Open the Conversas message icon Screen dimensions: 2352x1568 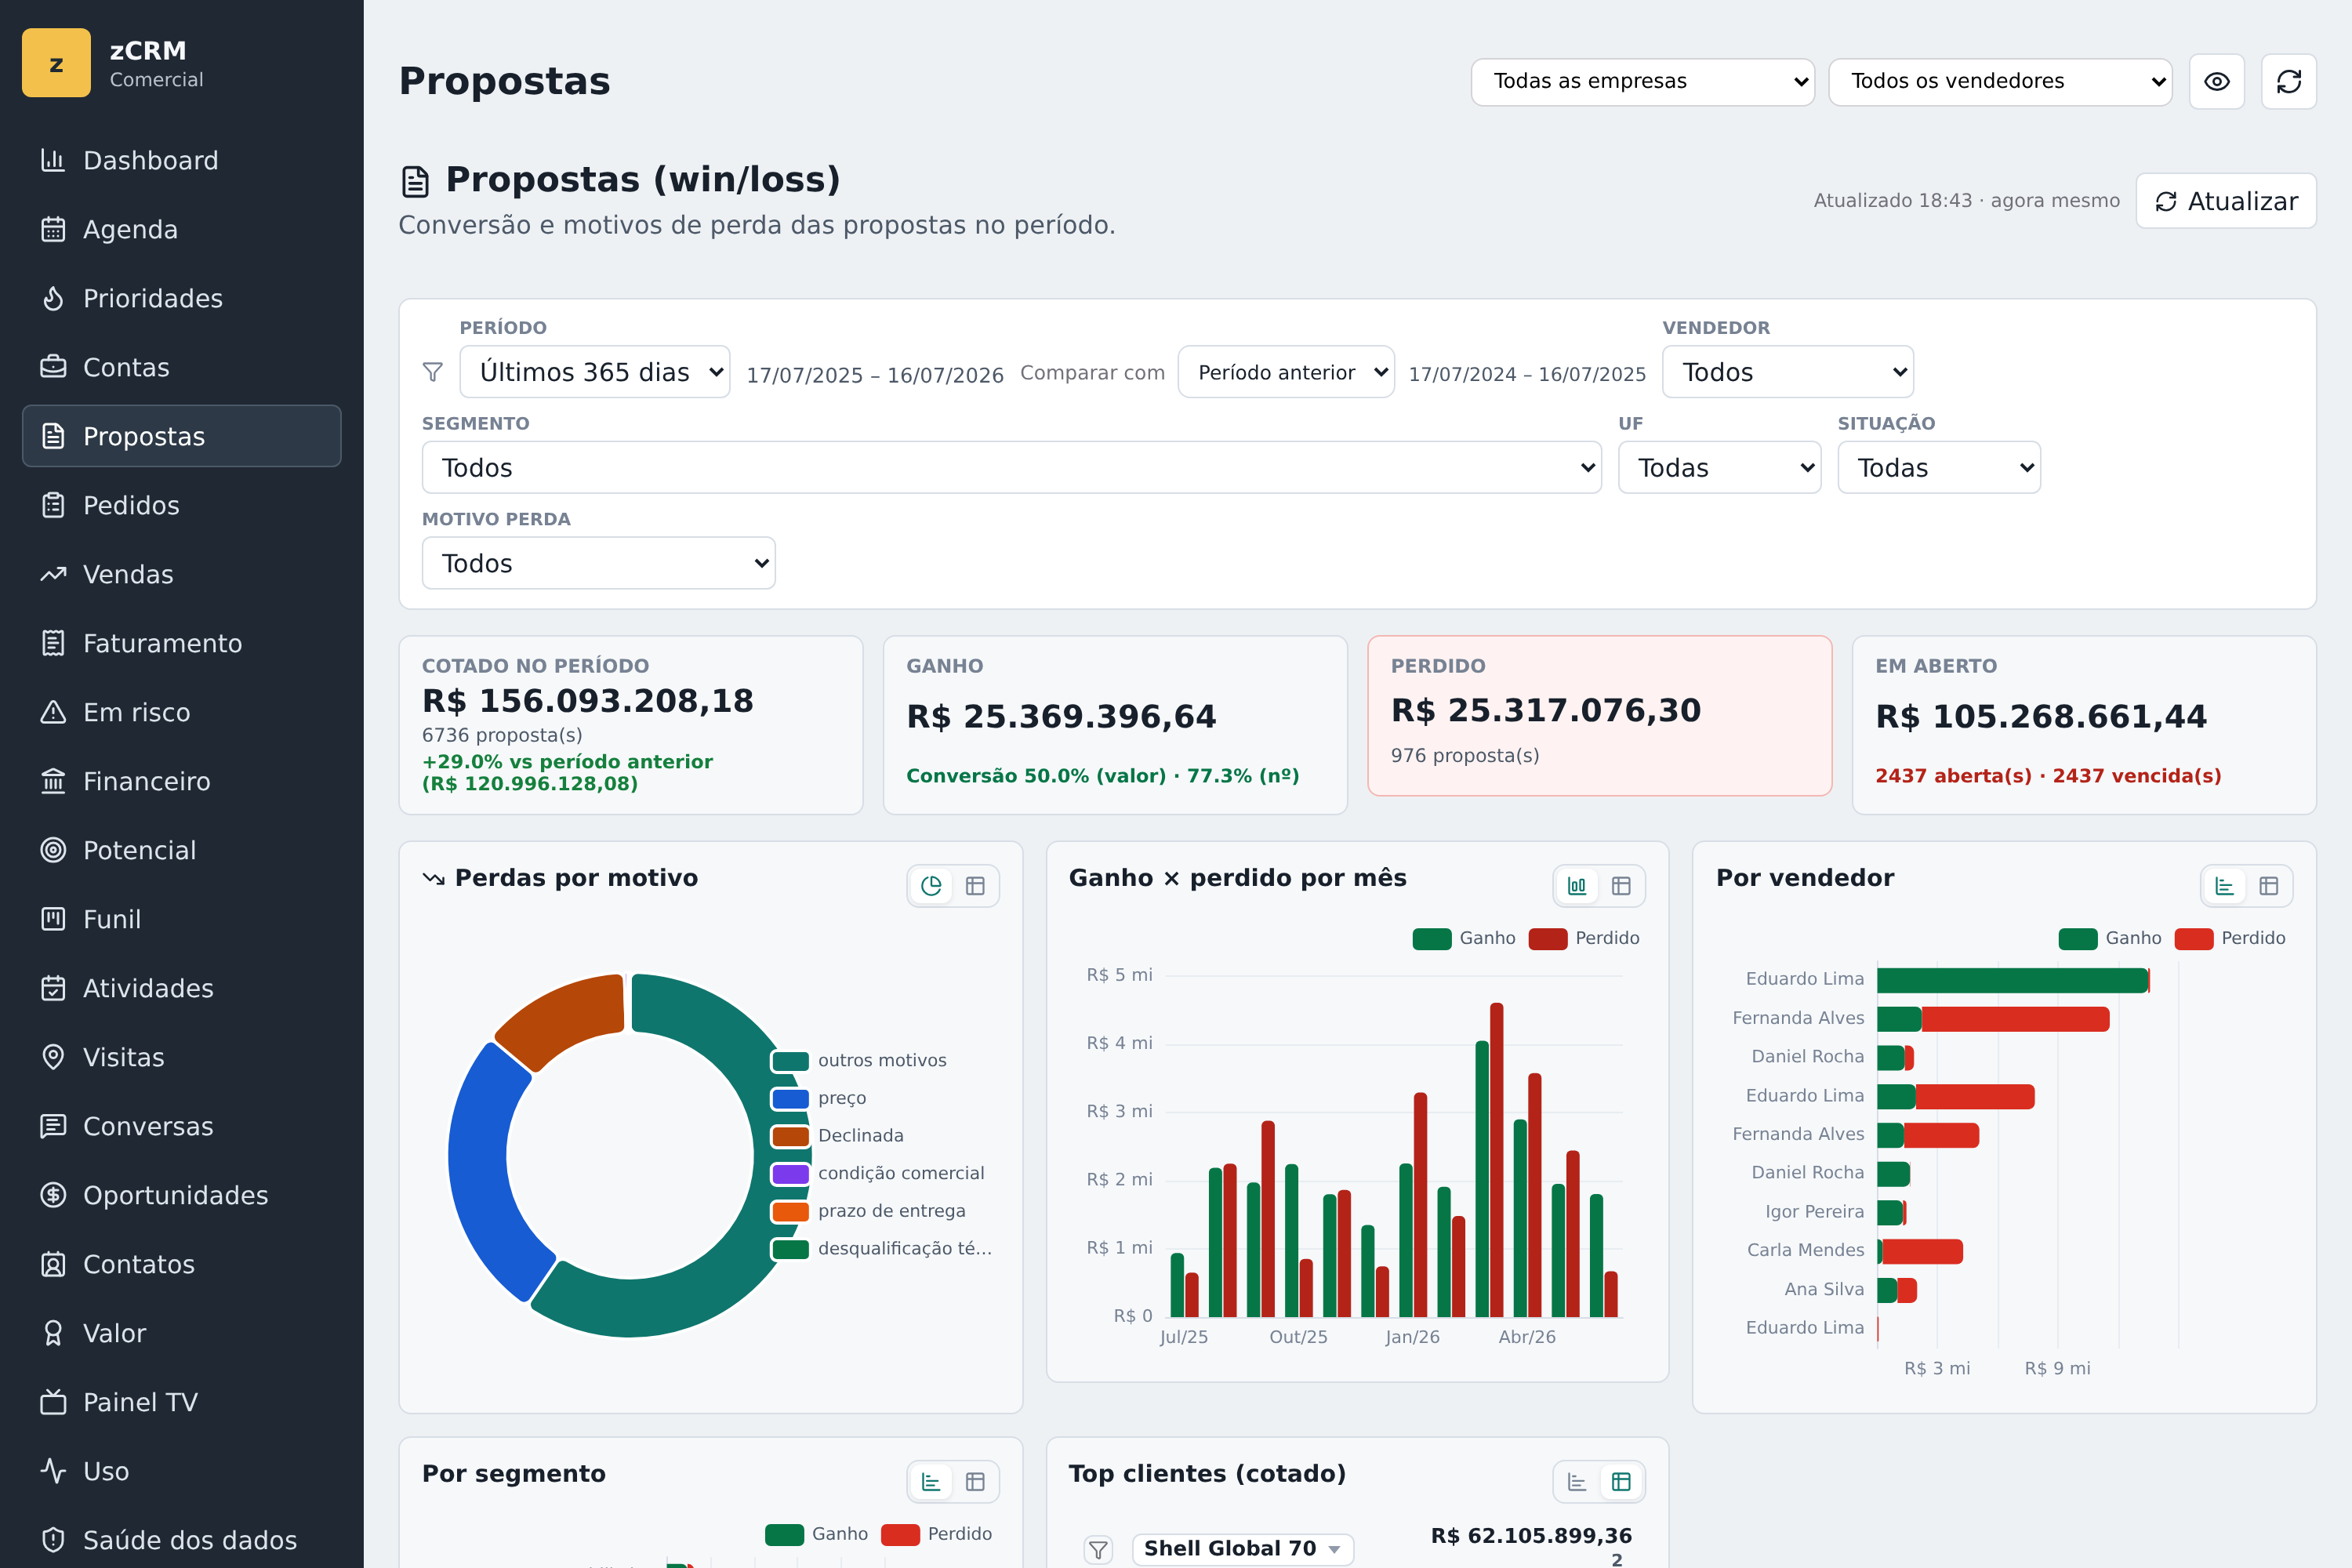[x=53, y=1126]
